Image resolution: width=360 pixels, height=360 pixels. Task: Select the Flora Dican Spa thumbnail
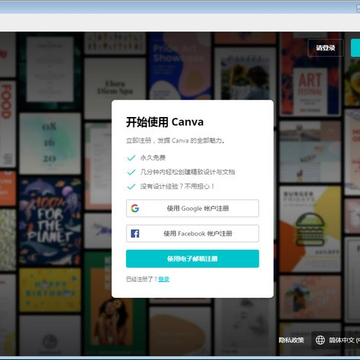click(115, 88)
